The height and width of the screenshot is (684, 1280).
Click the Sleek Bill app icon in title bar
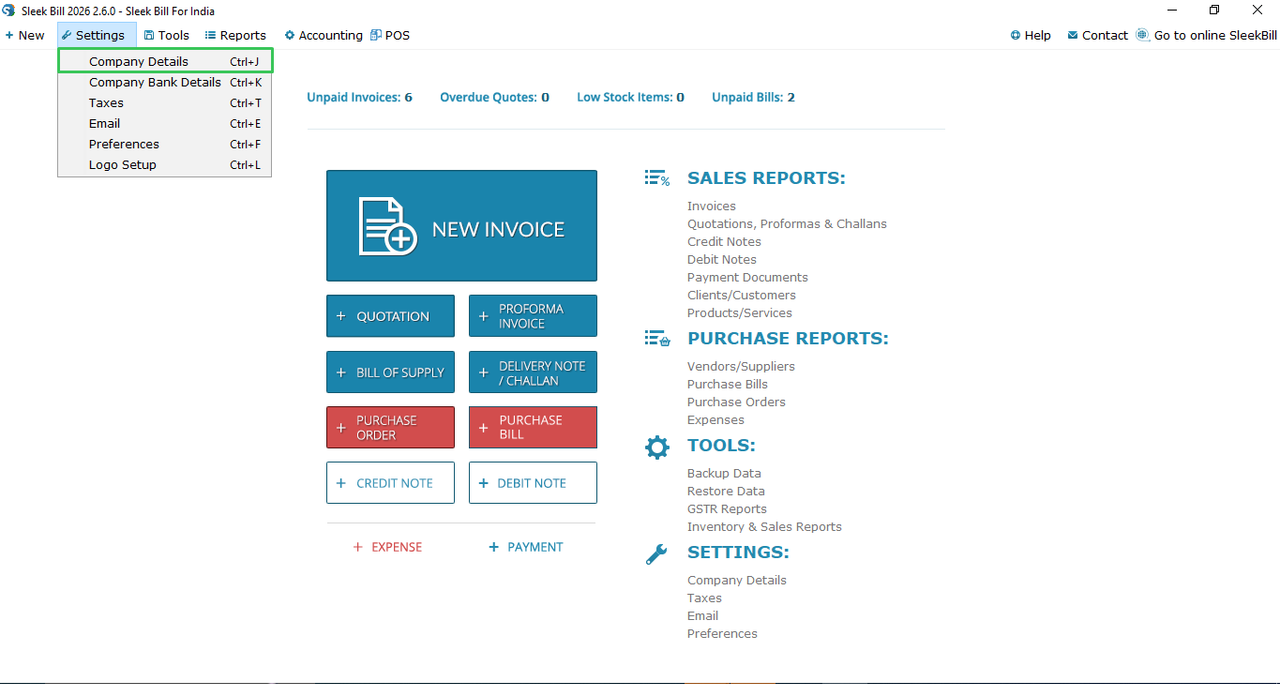pos(9,10)
